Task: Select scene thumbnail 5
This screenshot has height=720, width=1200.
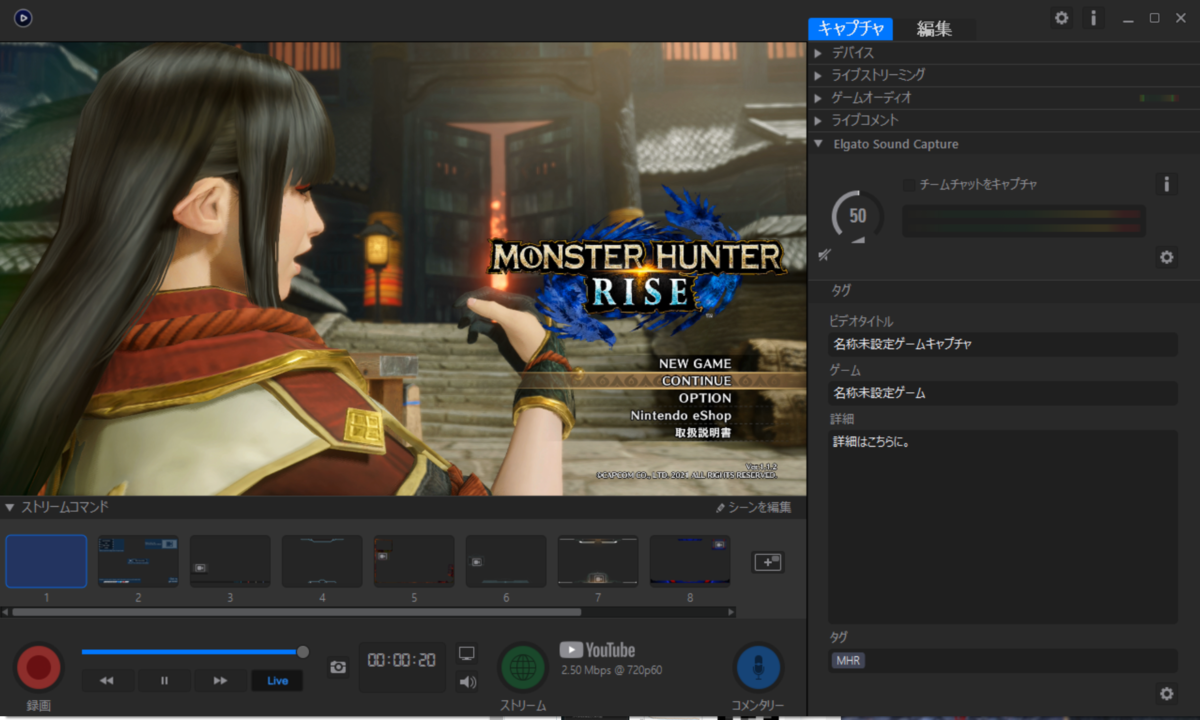Action: pos(414,561)
